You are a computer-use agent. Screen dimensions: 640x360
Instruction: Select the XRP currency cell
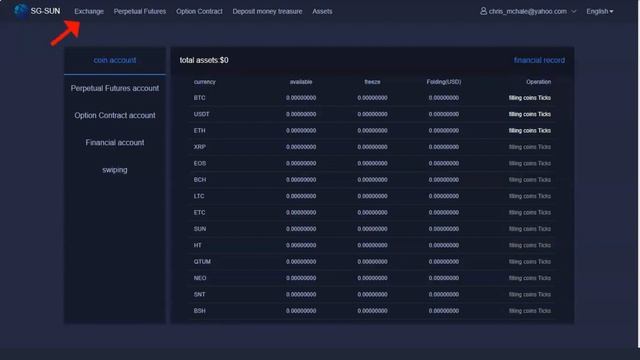click(200, 147)
